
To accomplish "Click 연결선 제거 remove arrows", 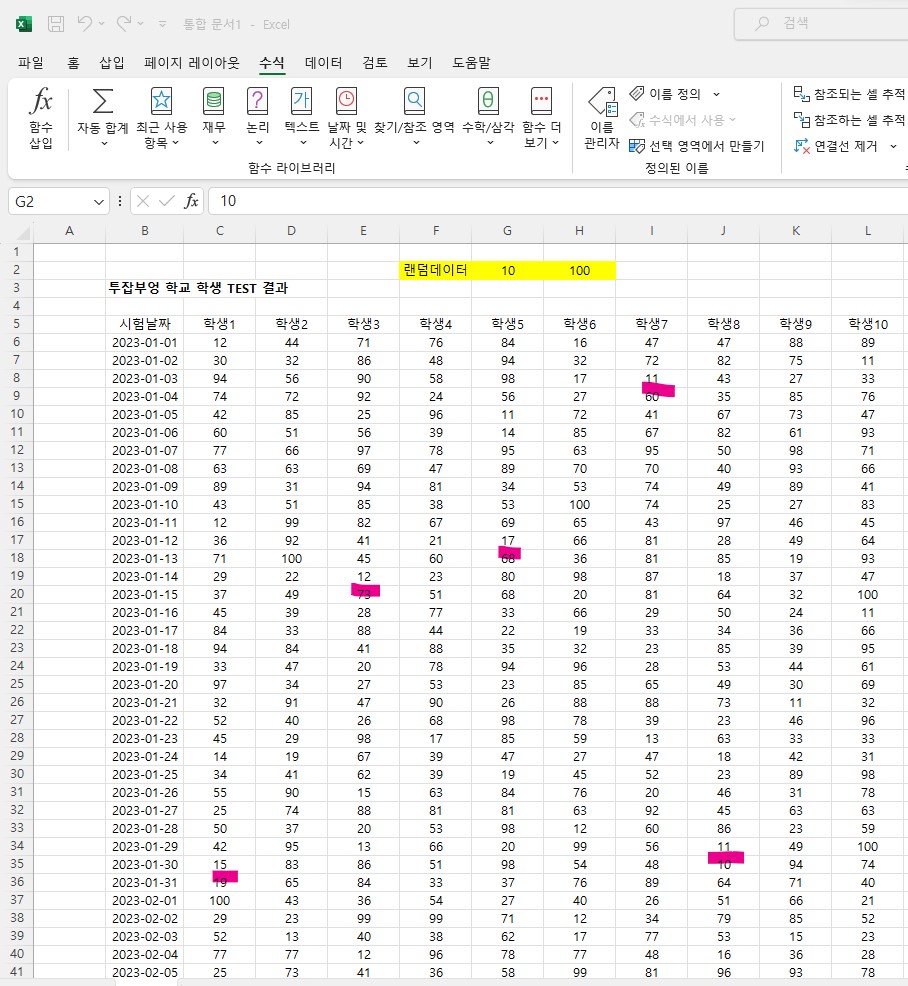I will 836,146.
